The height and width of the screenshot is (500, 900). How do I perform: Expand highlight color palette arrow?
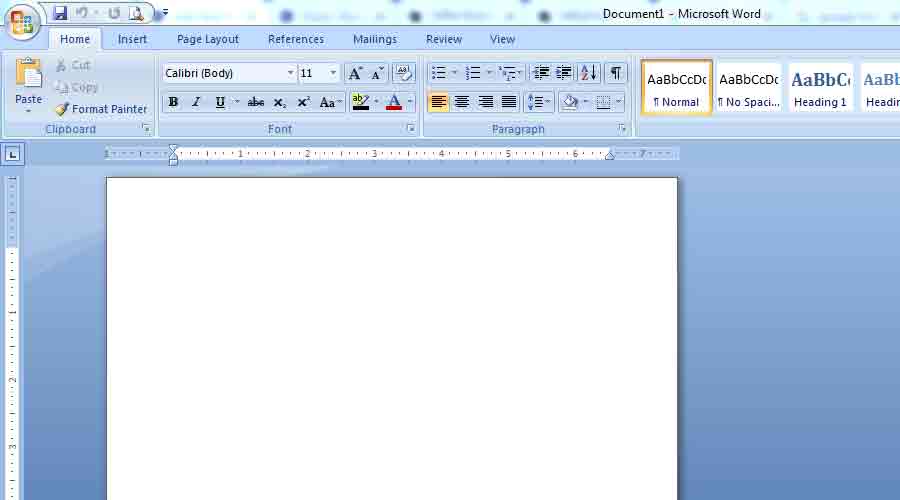point(377,102)
